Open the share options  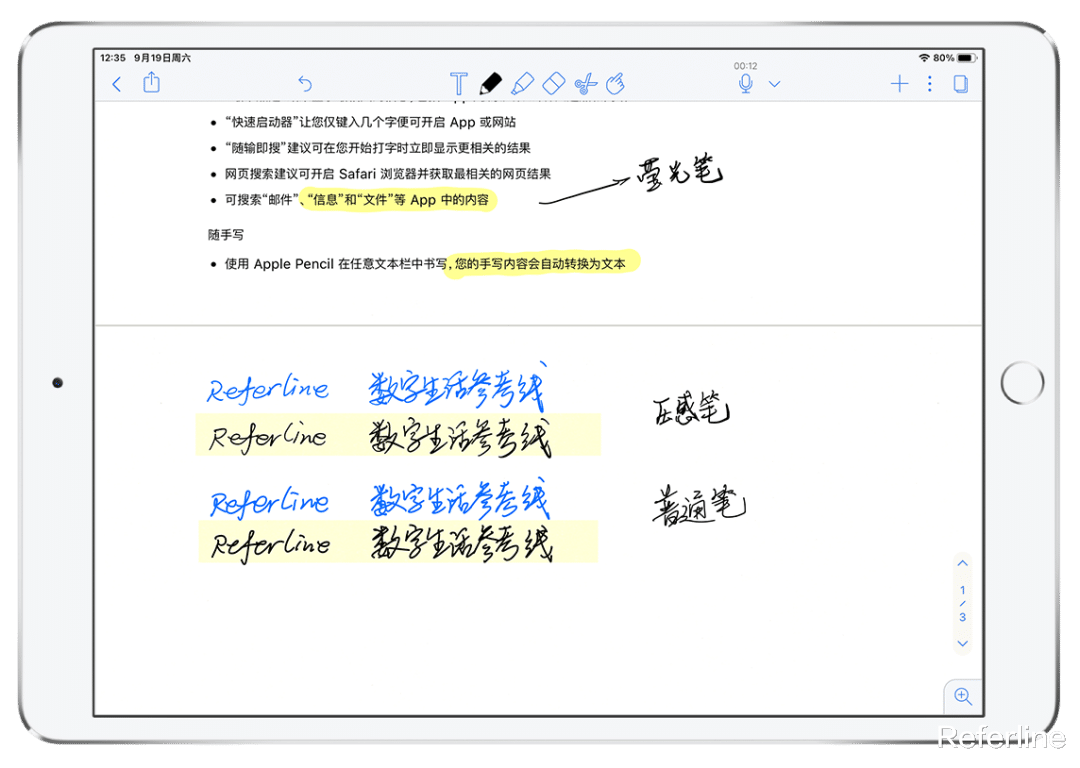click(152, 84)
